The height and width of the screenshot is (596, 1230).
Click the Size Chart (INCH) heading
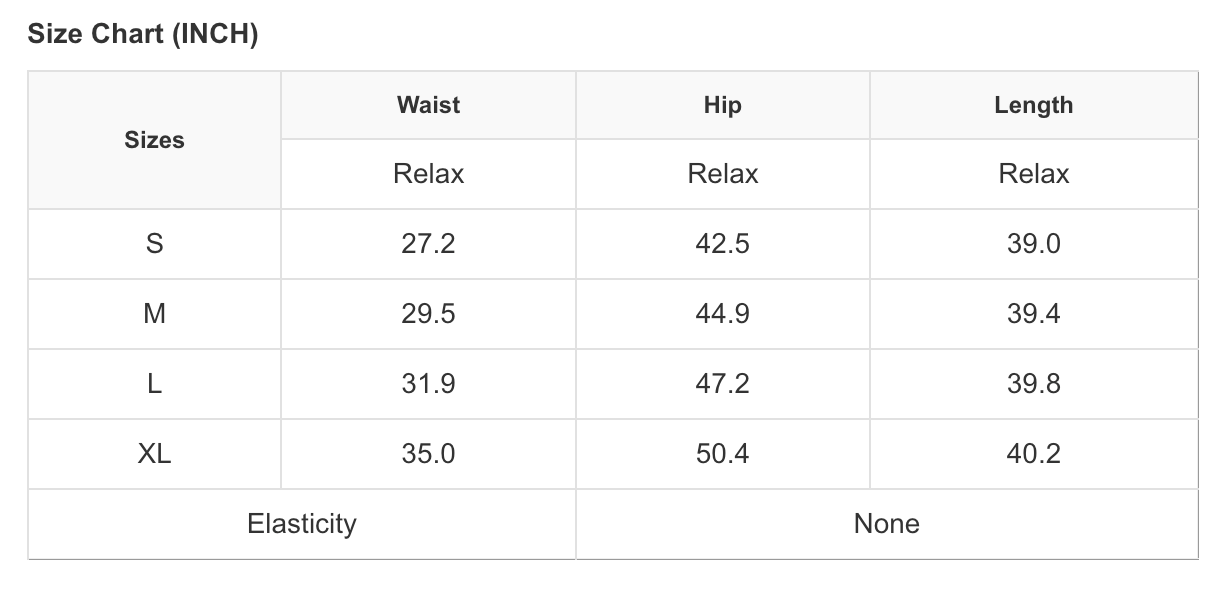[143, 35]
